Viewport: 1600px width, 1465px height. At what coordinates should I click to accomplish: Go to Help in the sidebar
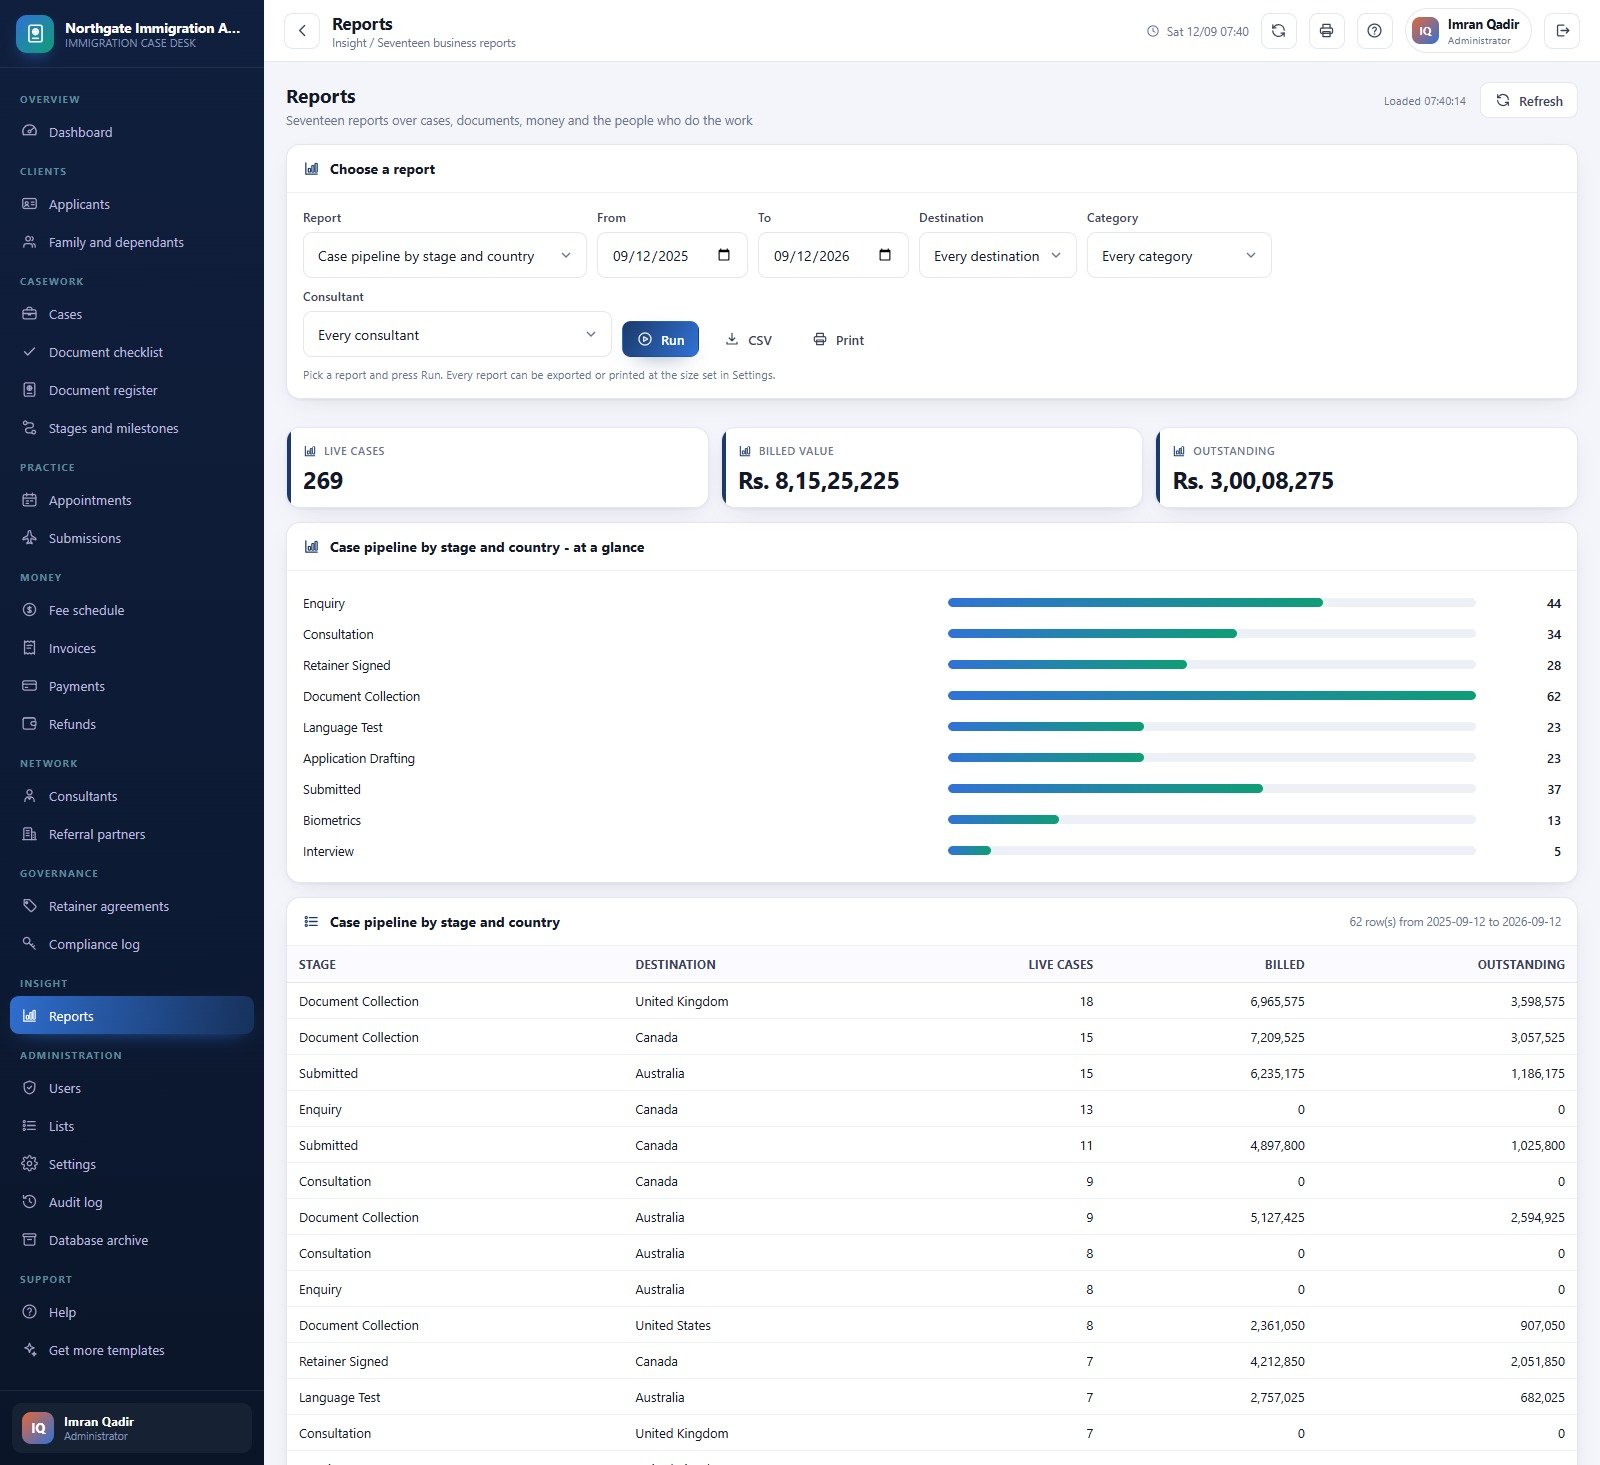point(132,1312)
